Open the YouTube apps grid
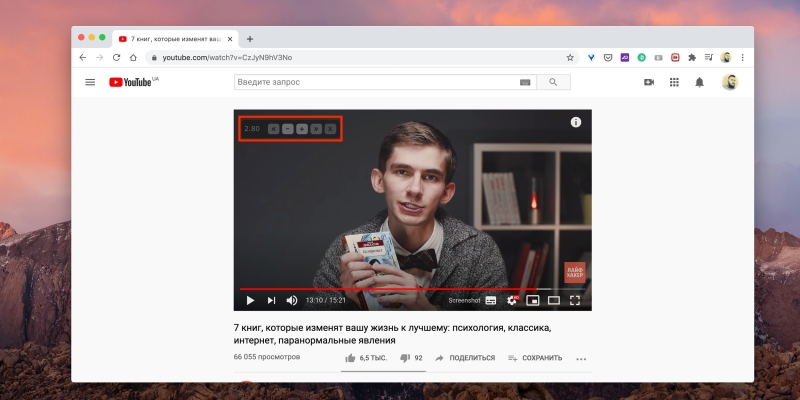The image size is (800, 400). click(x=674, y=82)
